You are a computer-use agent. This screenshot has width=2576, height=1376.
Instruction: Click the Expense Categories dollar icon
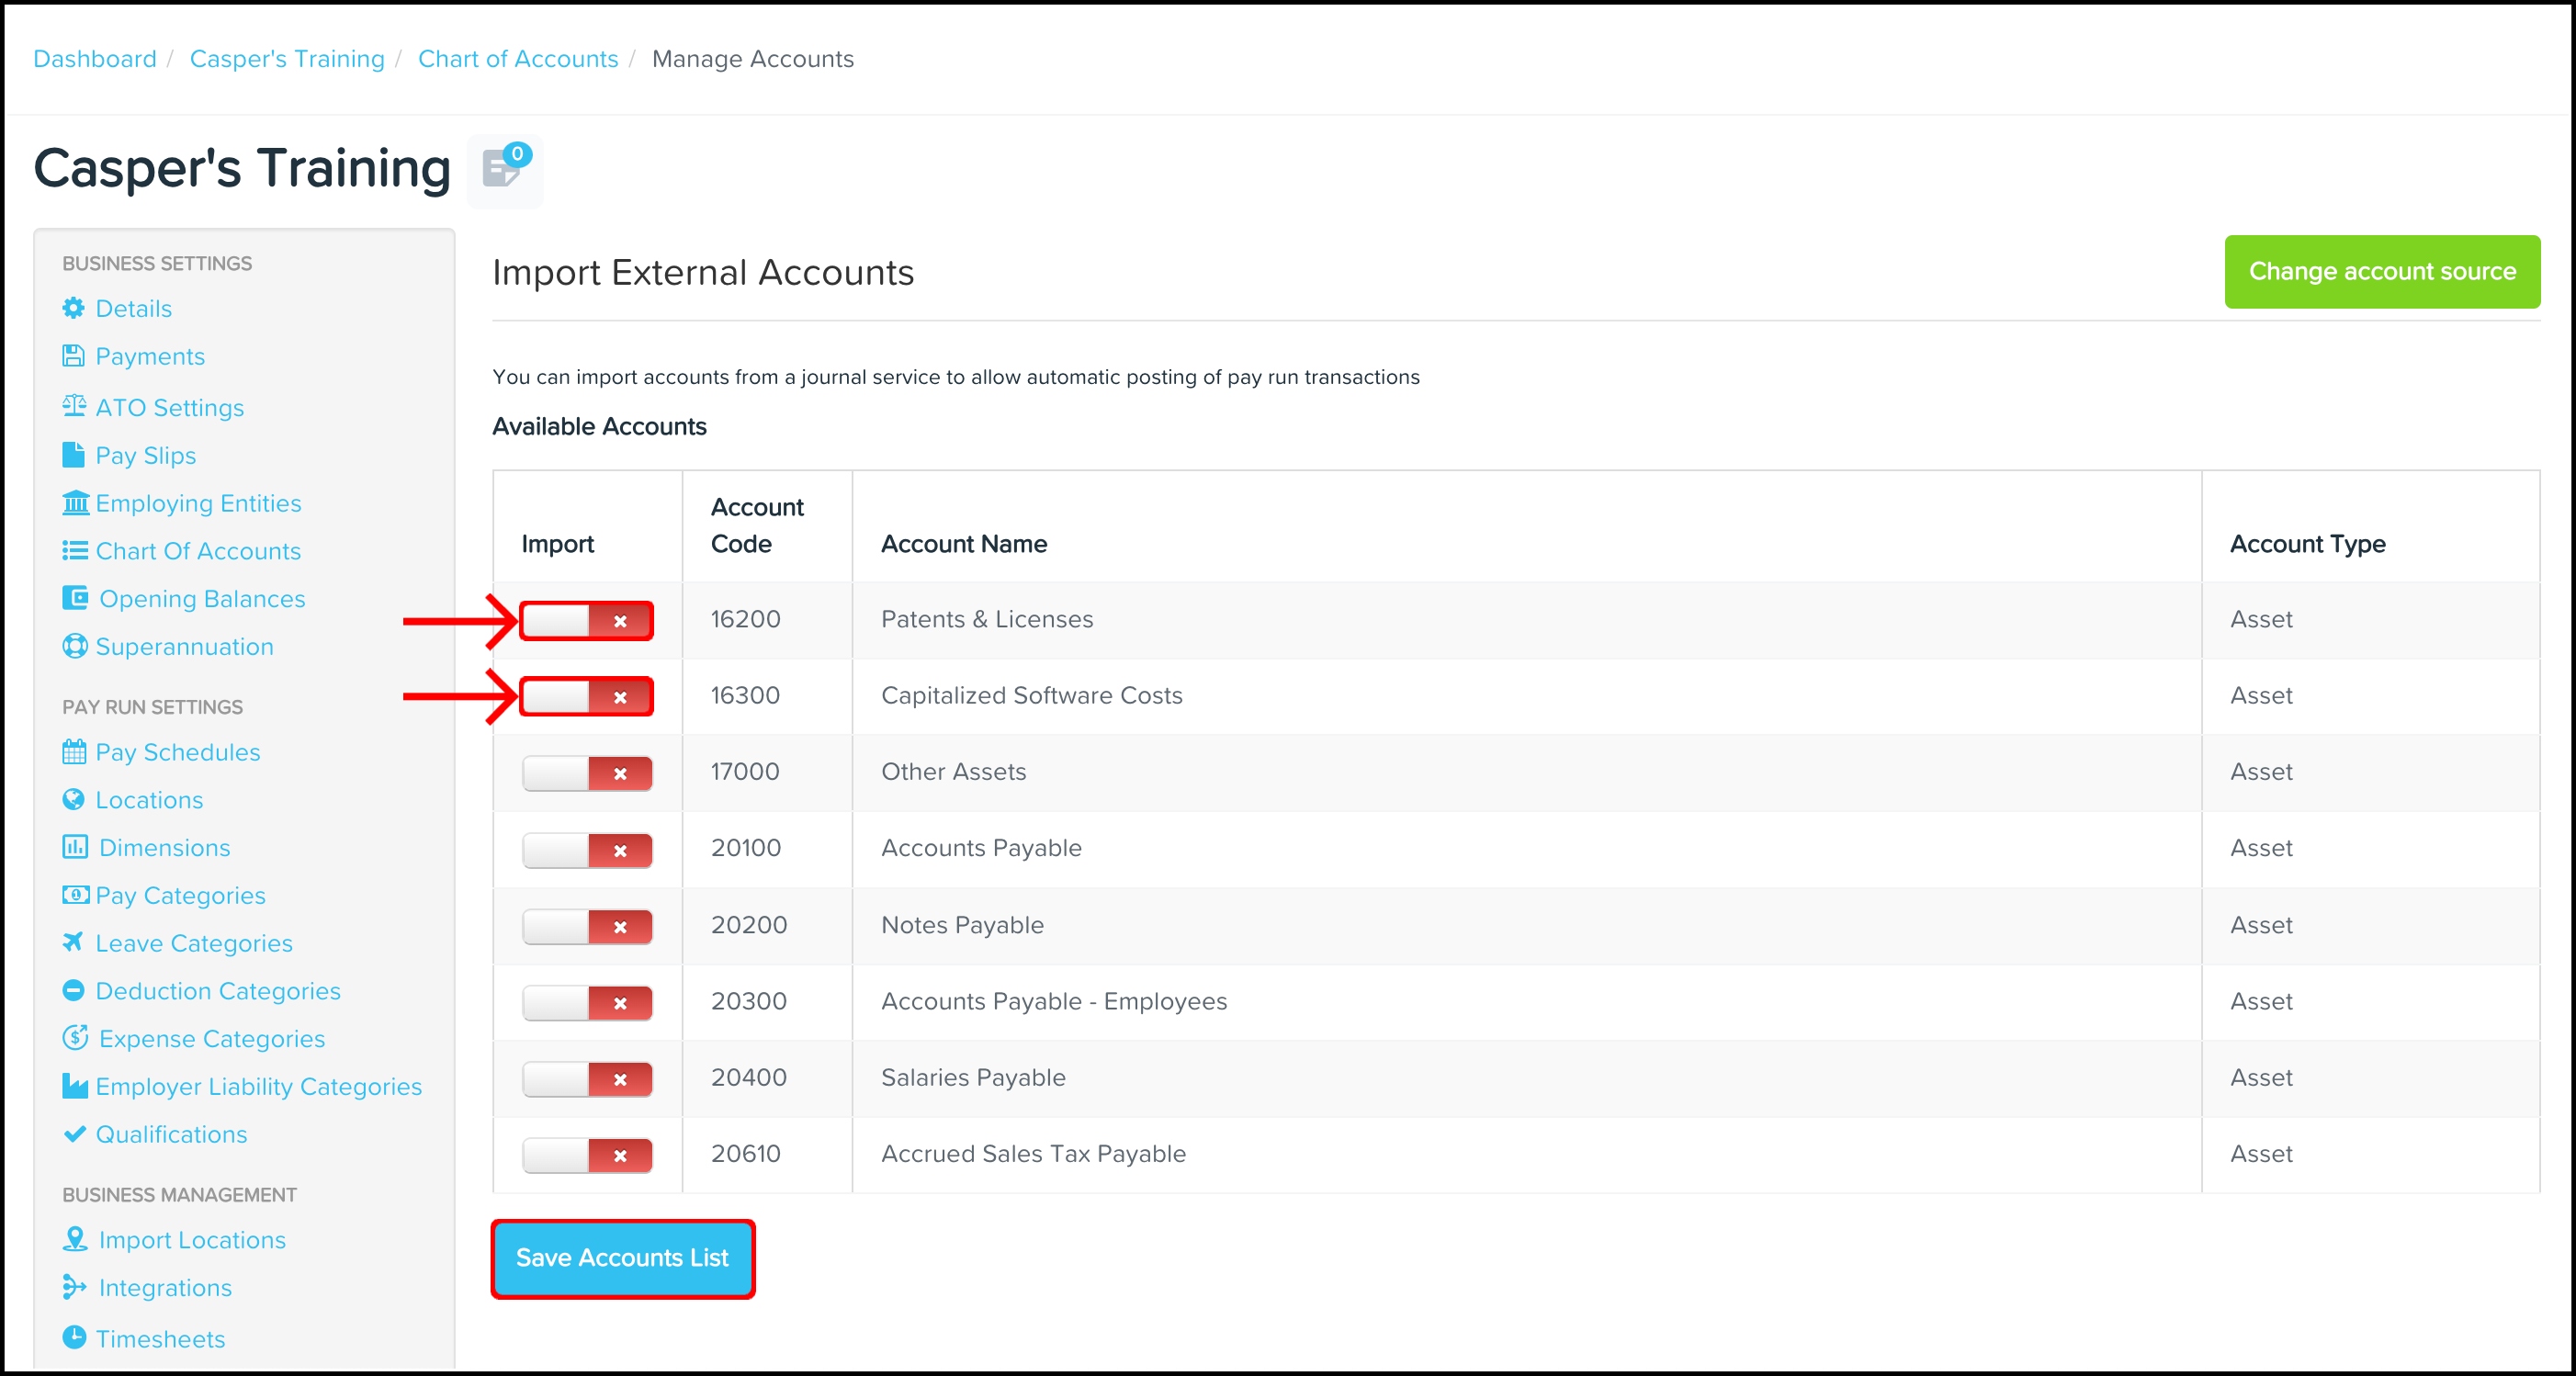[75, 1038]
